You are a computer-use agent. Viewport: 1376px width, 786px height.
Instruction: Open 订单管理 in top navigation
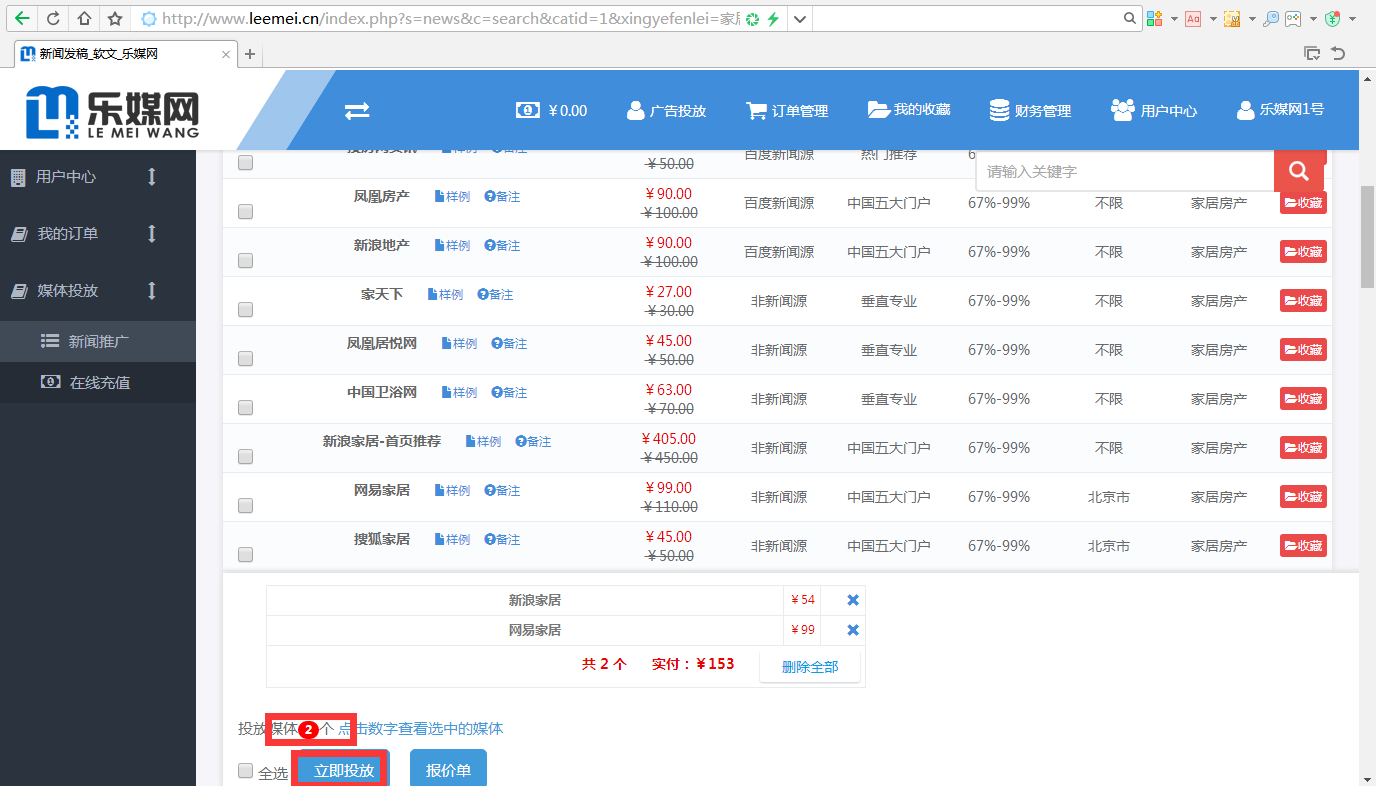[x=787, y=111]
